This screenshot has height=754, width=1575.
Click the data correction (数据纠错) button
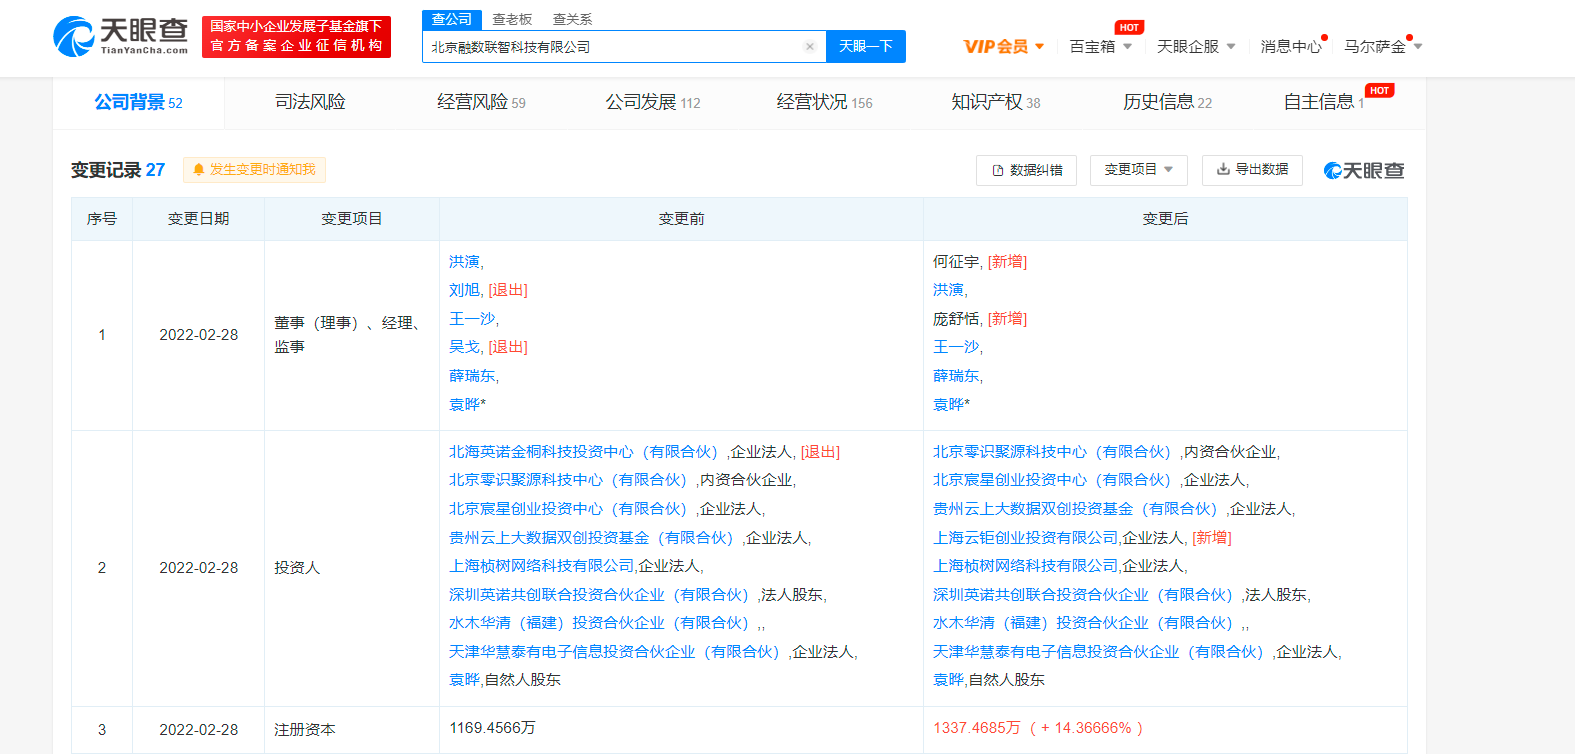coord(1026,170)
